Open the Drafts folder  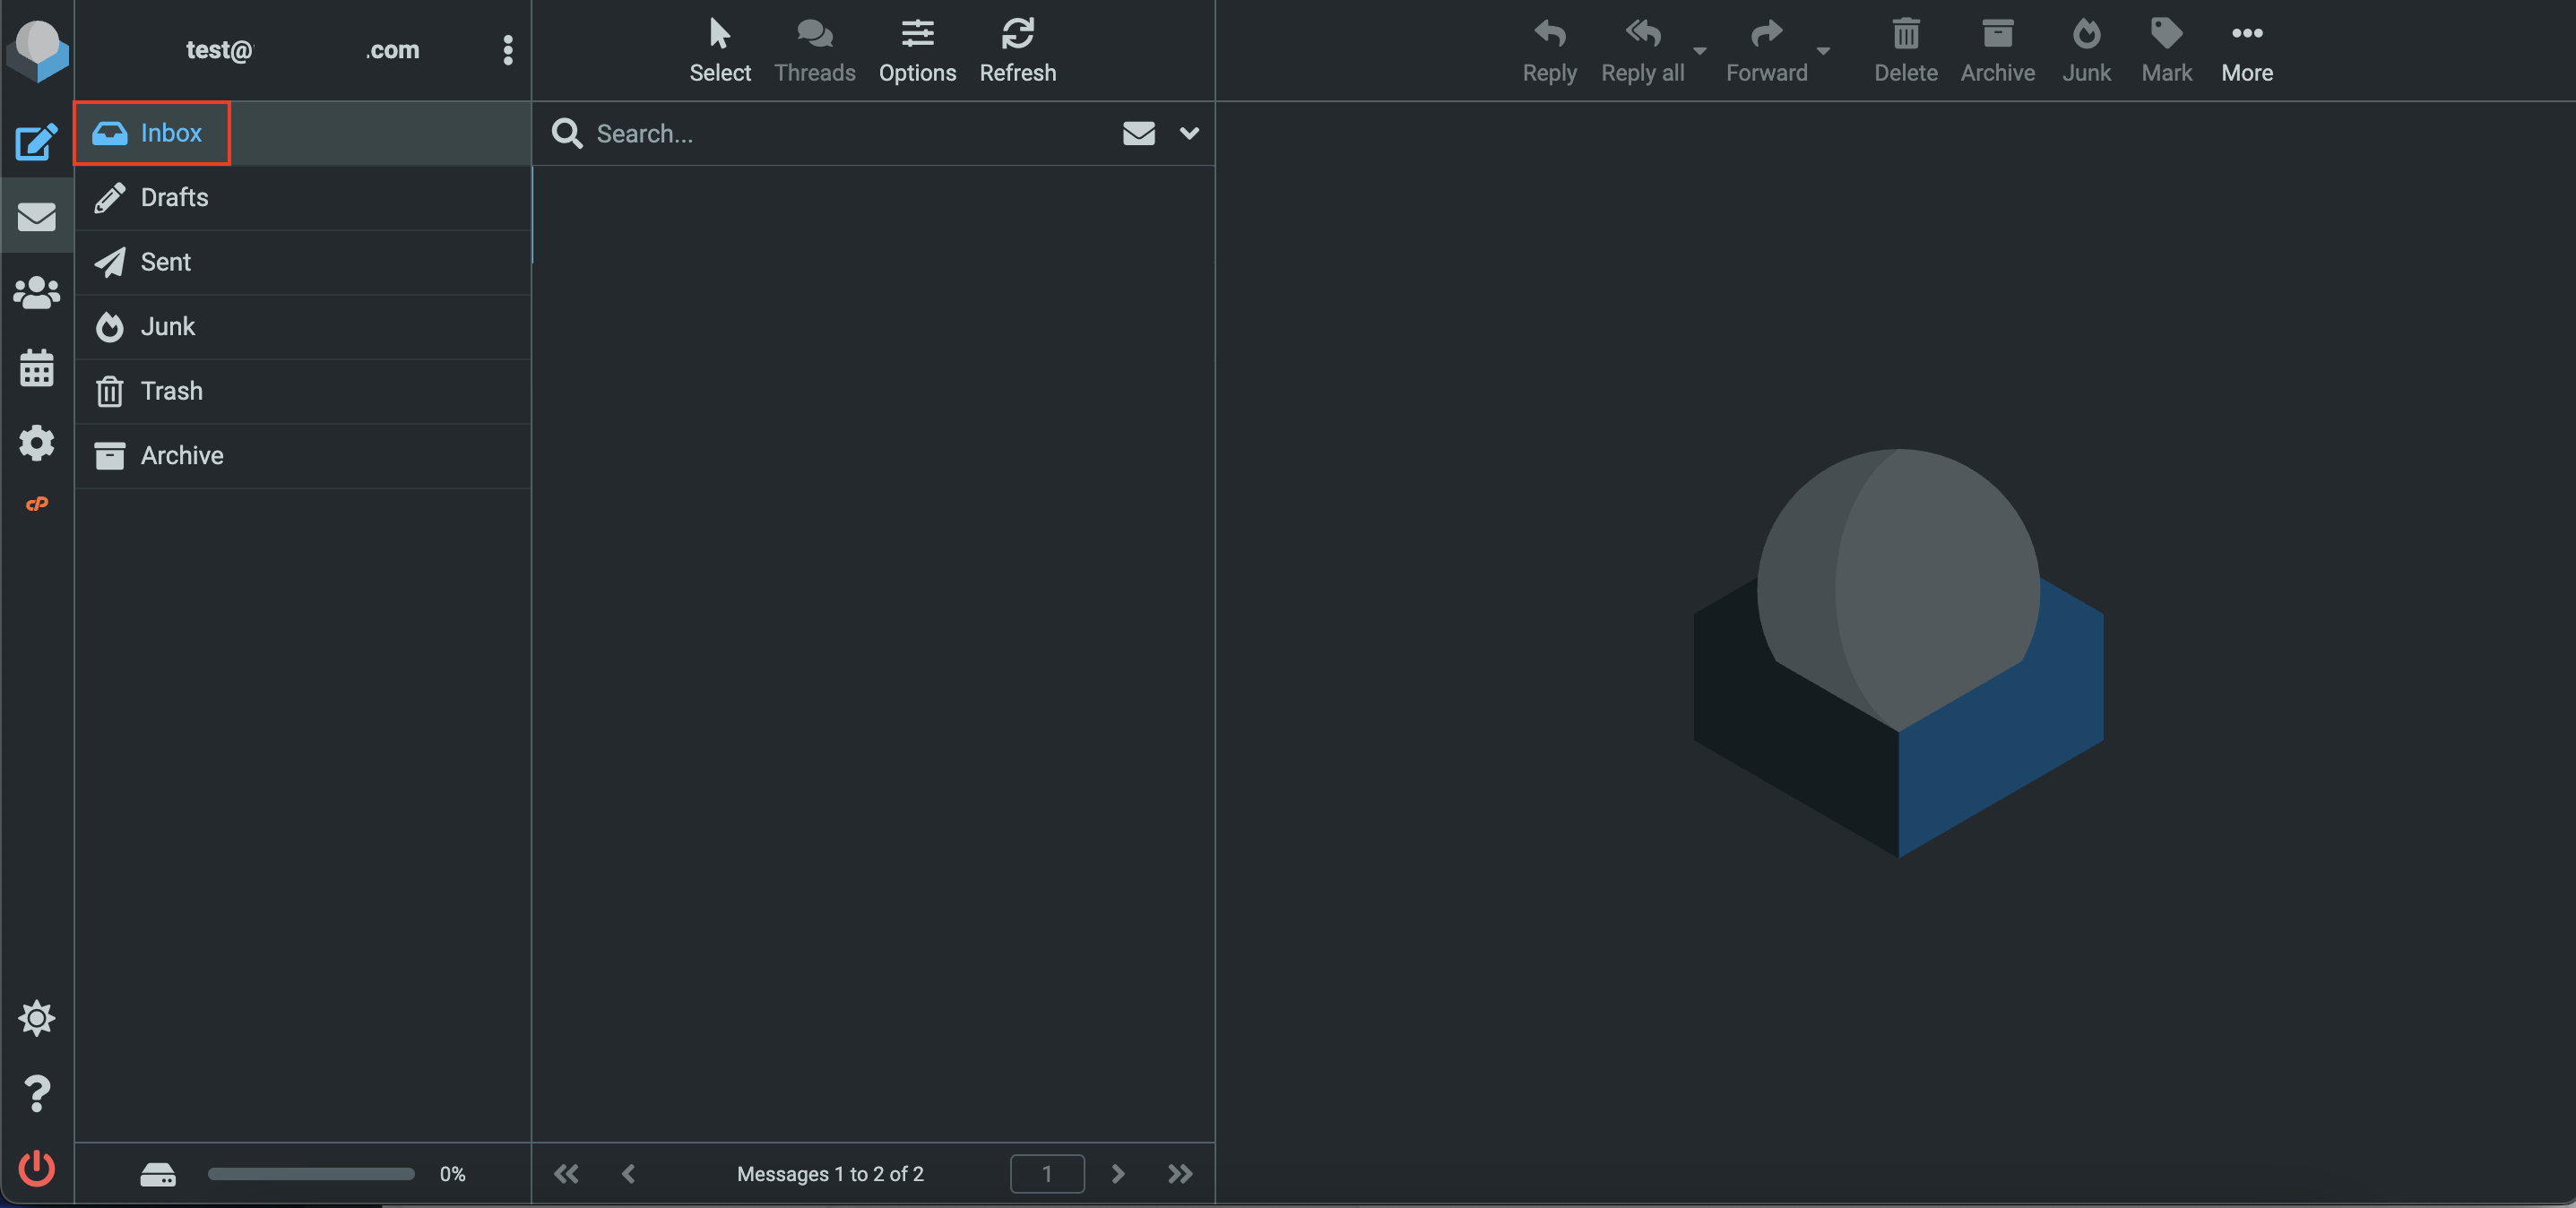coord(174,198)
